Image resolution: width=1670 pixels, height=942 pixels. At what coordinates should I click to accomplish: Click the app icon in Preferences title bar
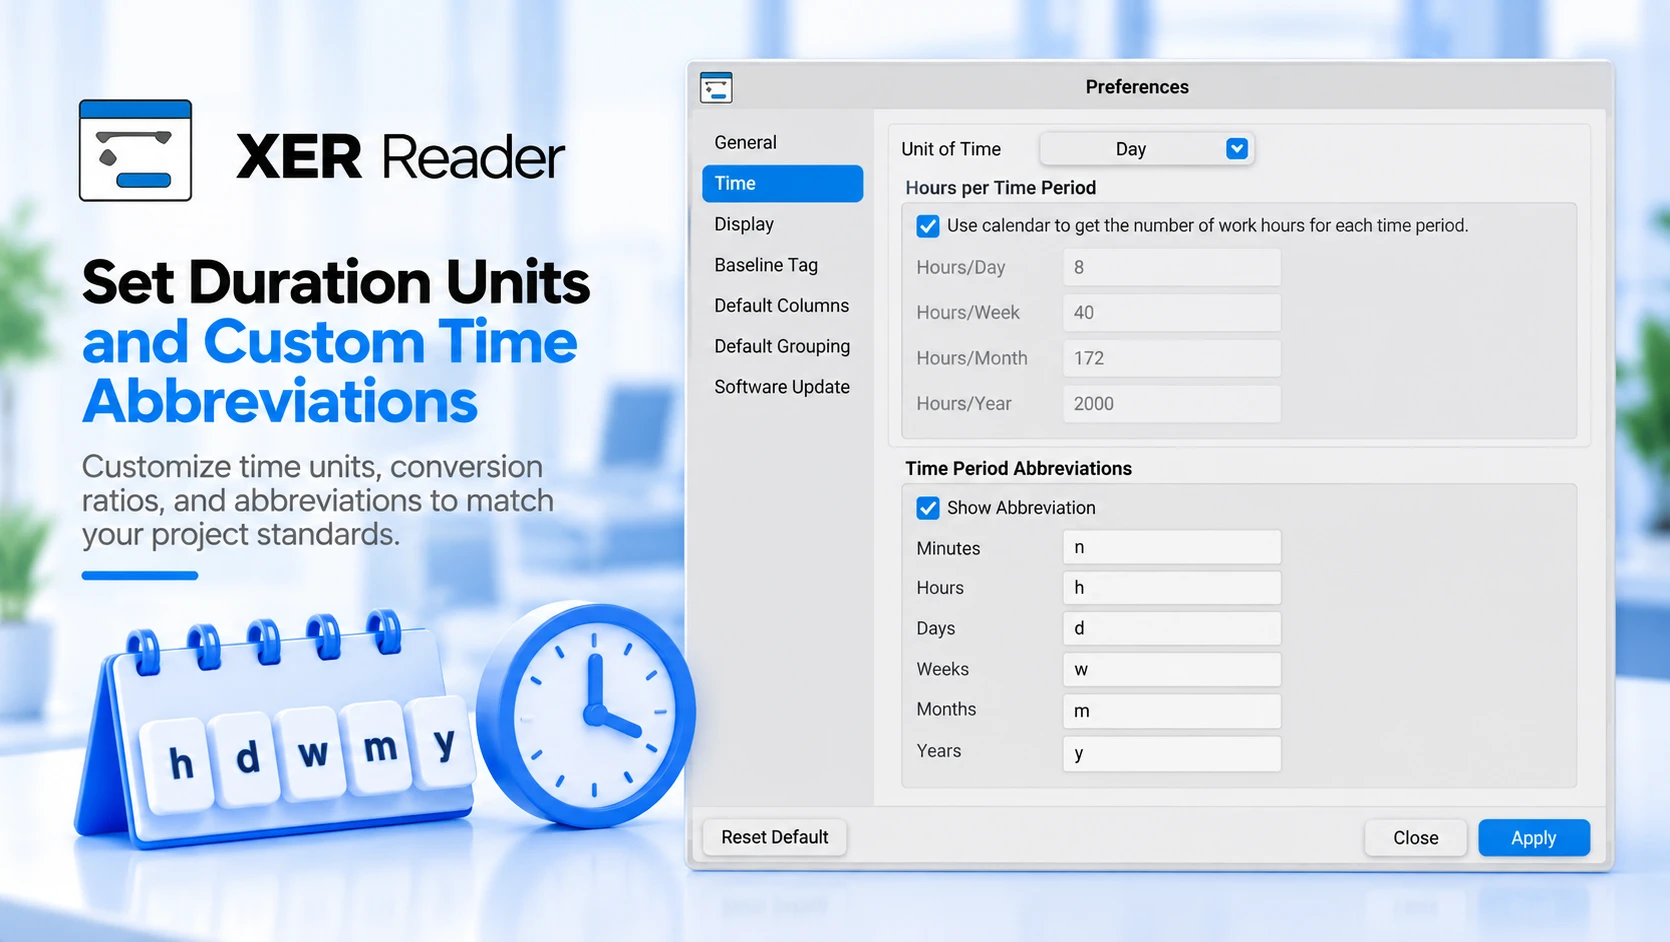[716, 87]
